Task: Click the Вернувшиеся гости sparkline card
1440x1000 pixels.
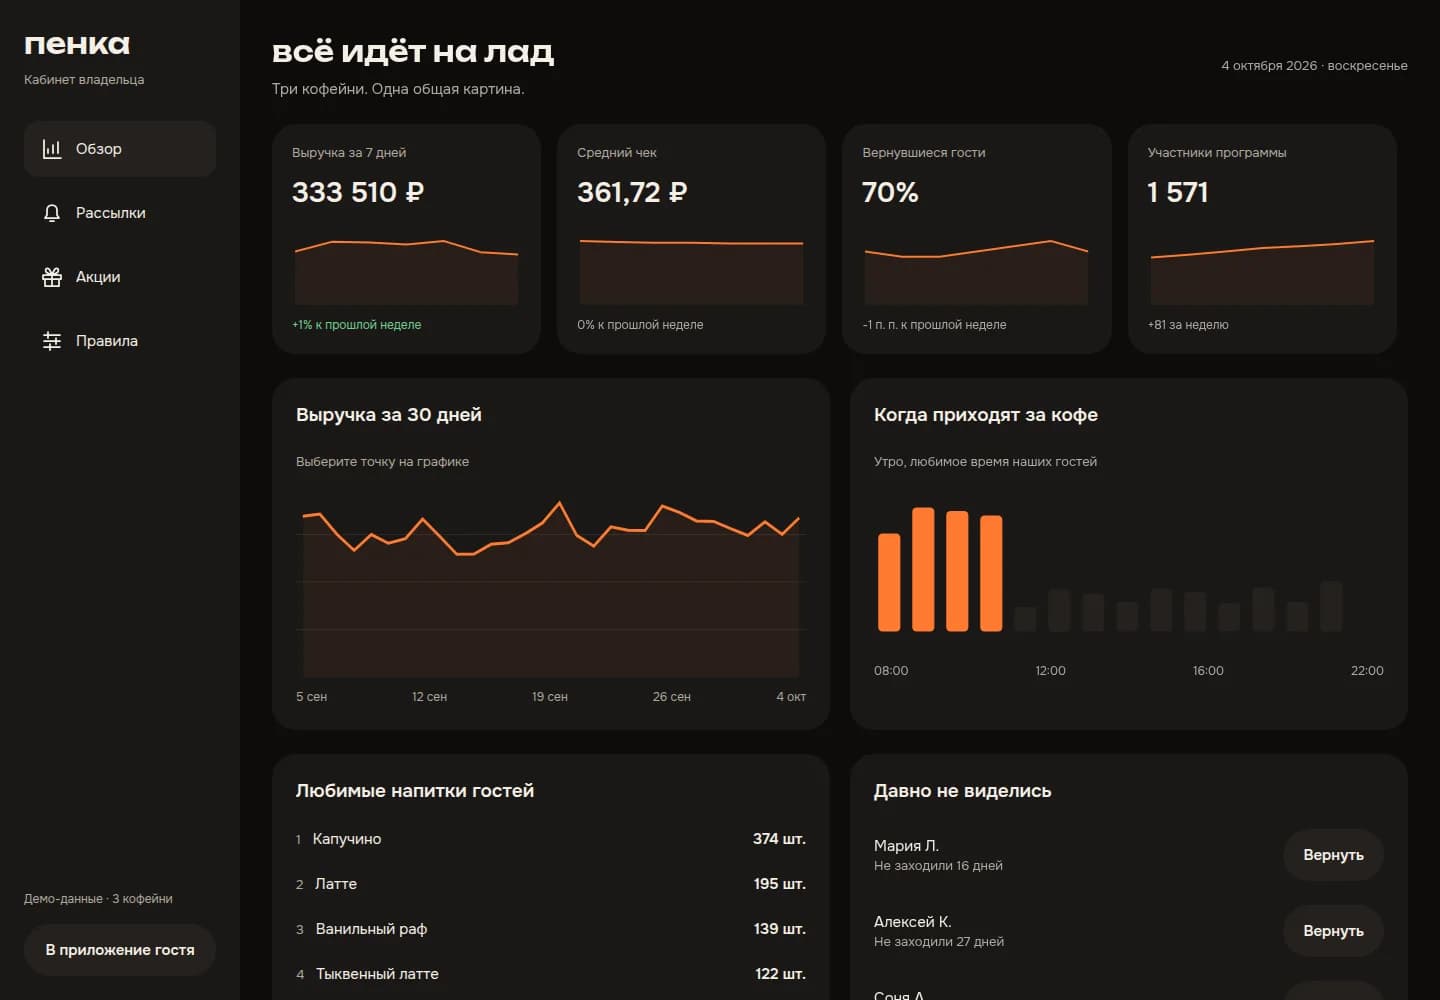Action: point(977,239)
